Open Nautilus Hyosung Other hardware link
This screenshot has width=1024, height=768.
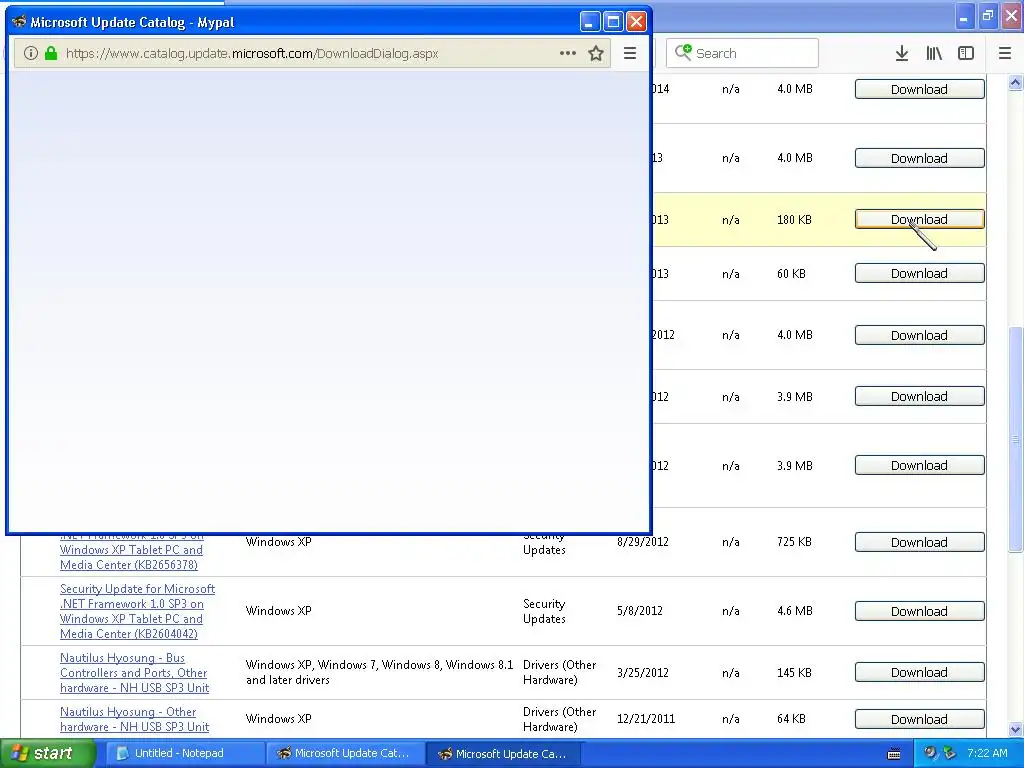tap(134, 719)
